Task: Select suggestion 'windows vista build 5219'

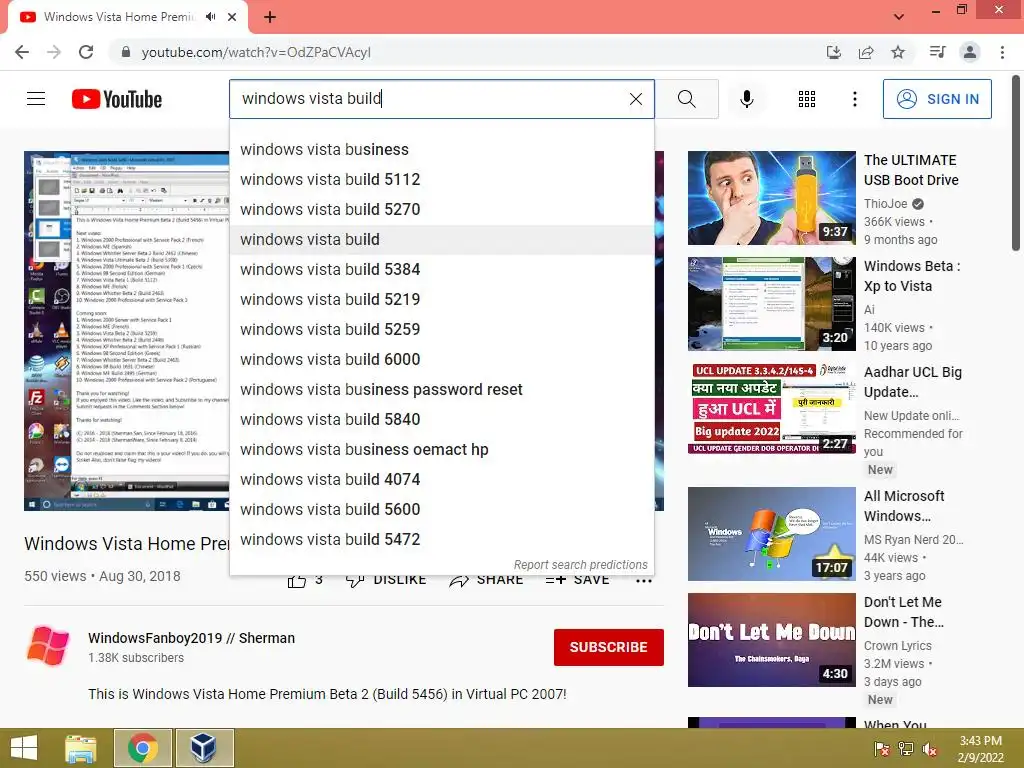Action: 441,300
